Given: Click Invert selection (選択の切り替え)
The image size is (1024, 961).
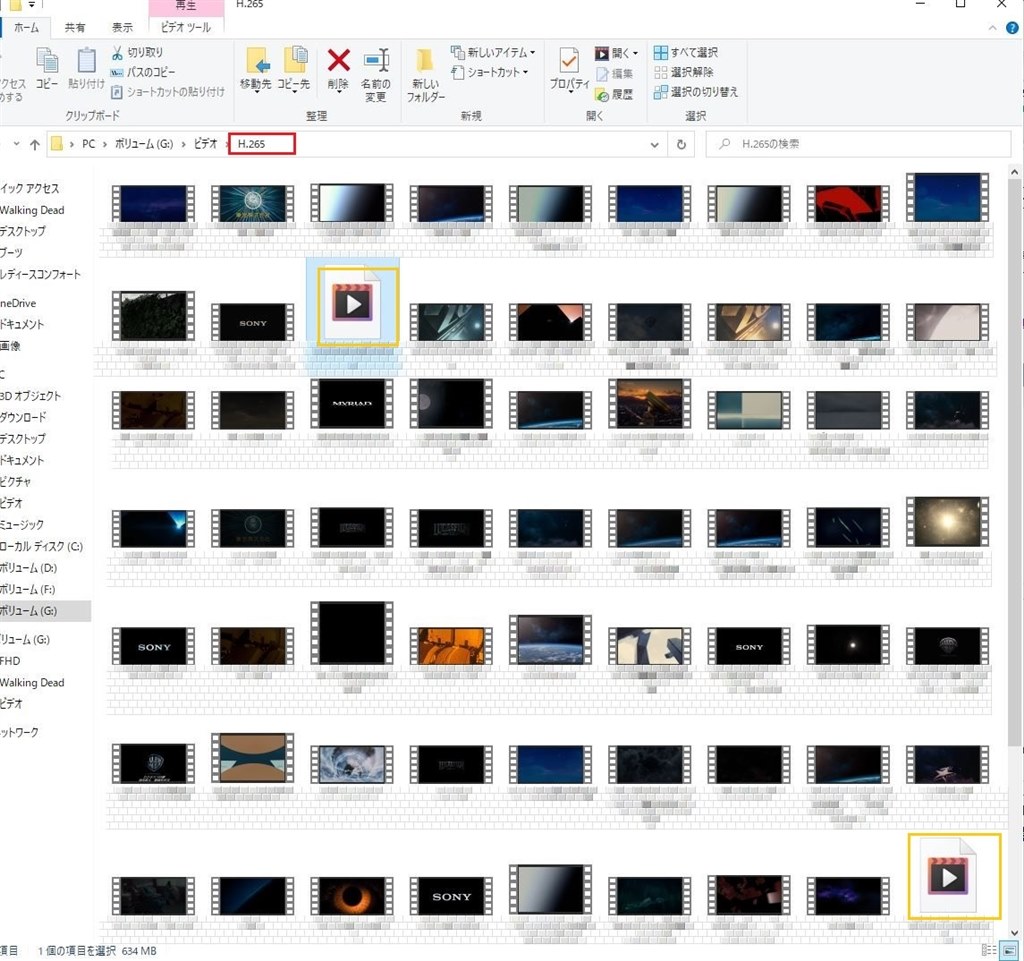Looking at the screenshot, I should 696,92.
